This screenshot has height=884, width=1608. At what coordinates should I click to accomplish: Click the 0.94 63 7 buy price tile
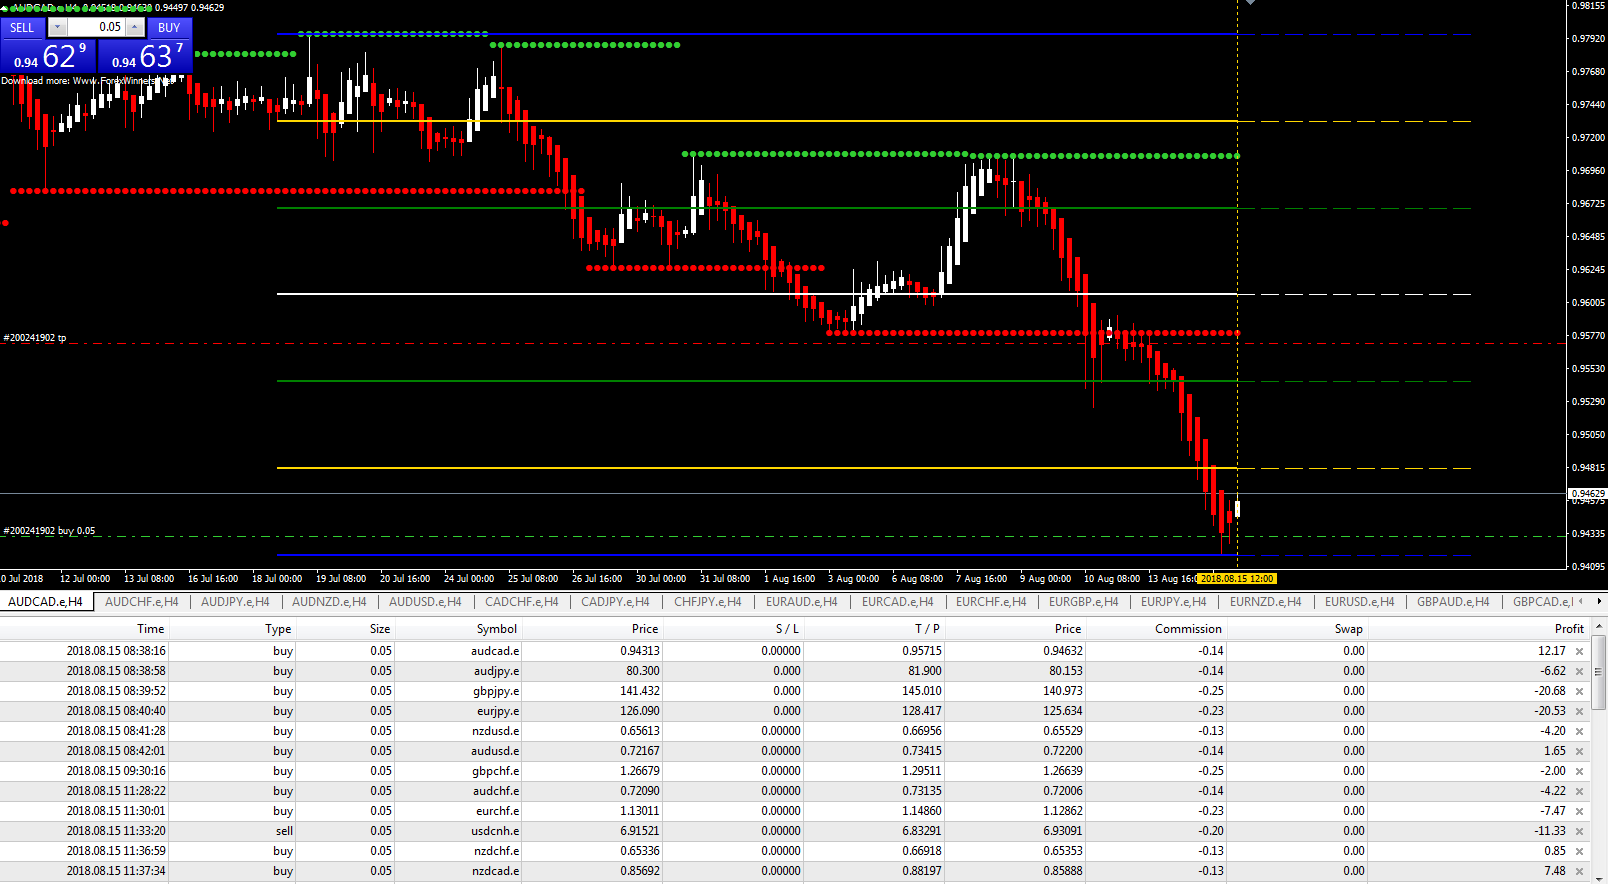[x=145, y=57]
